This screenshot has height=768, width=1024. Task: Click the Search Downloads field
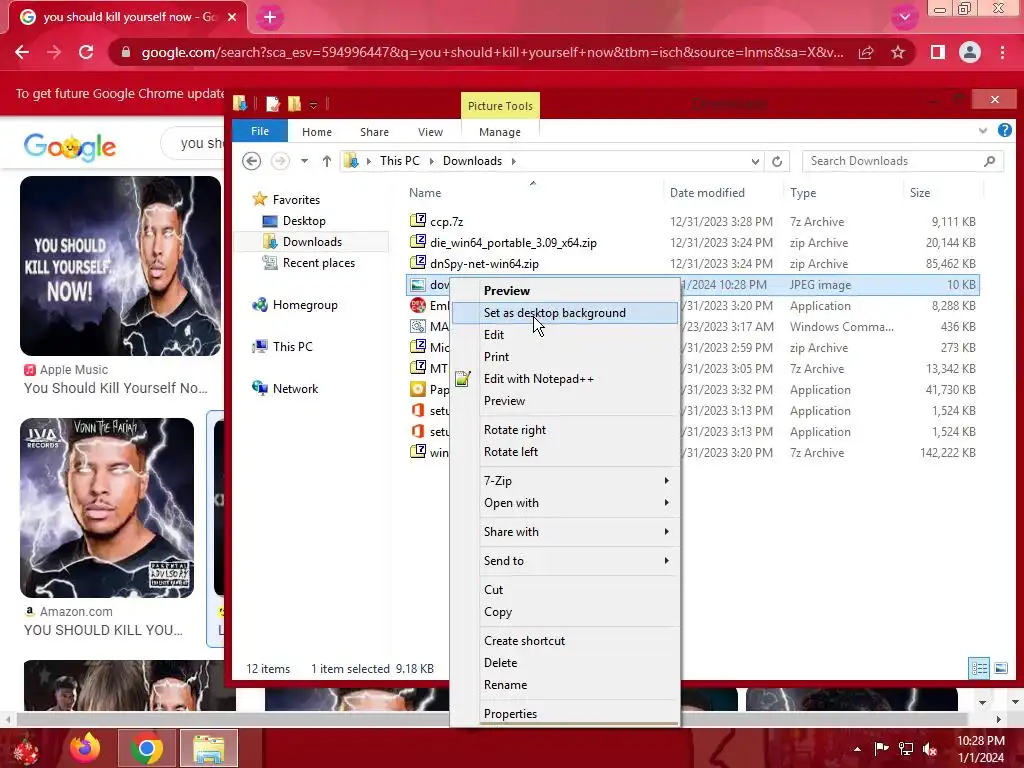[901, 161]
